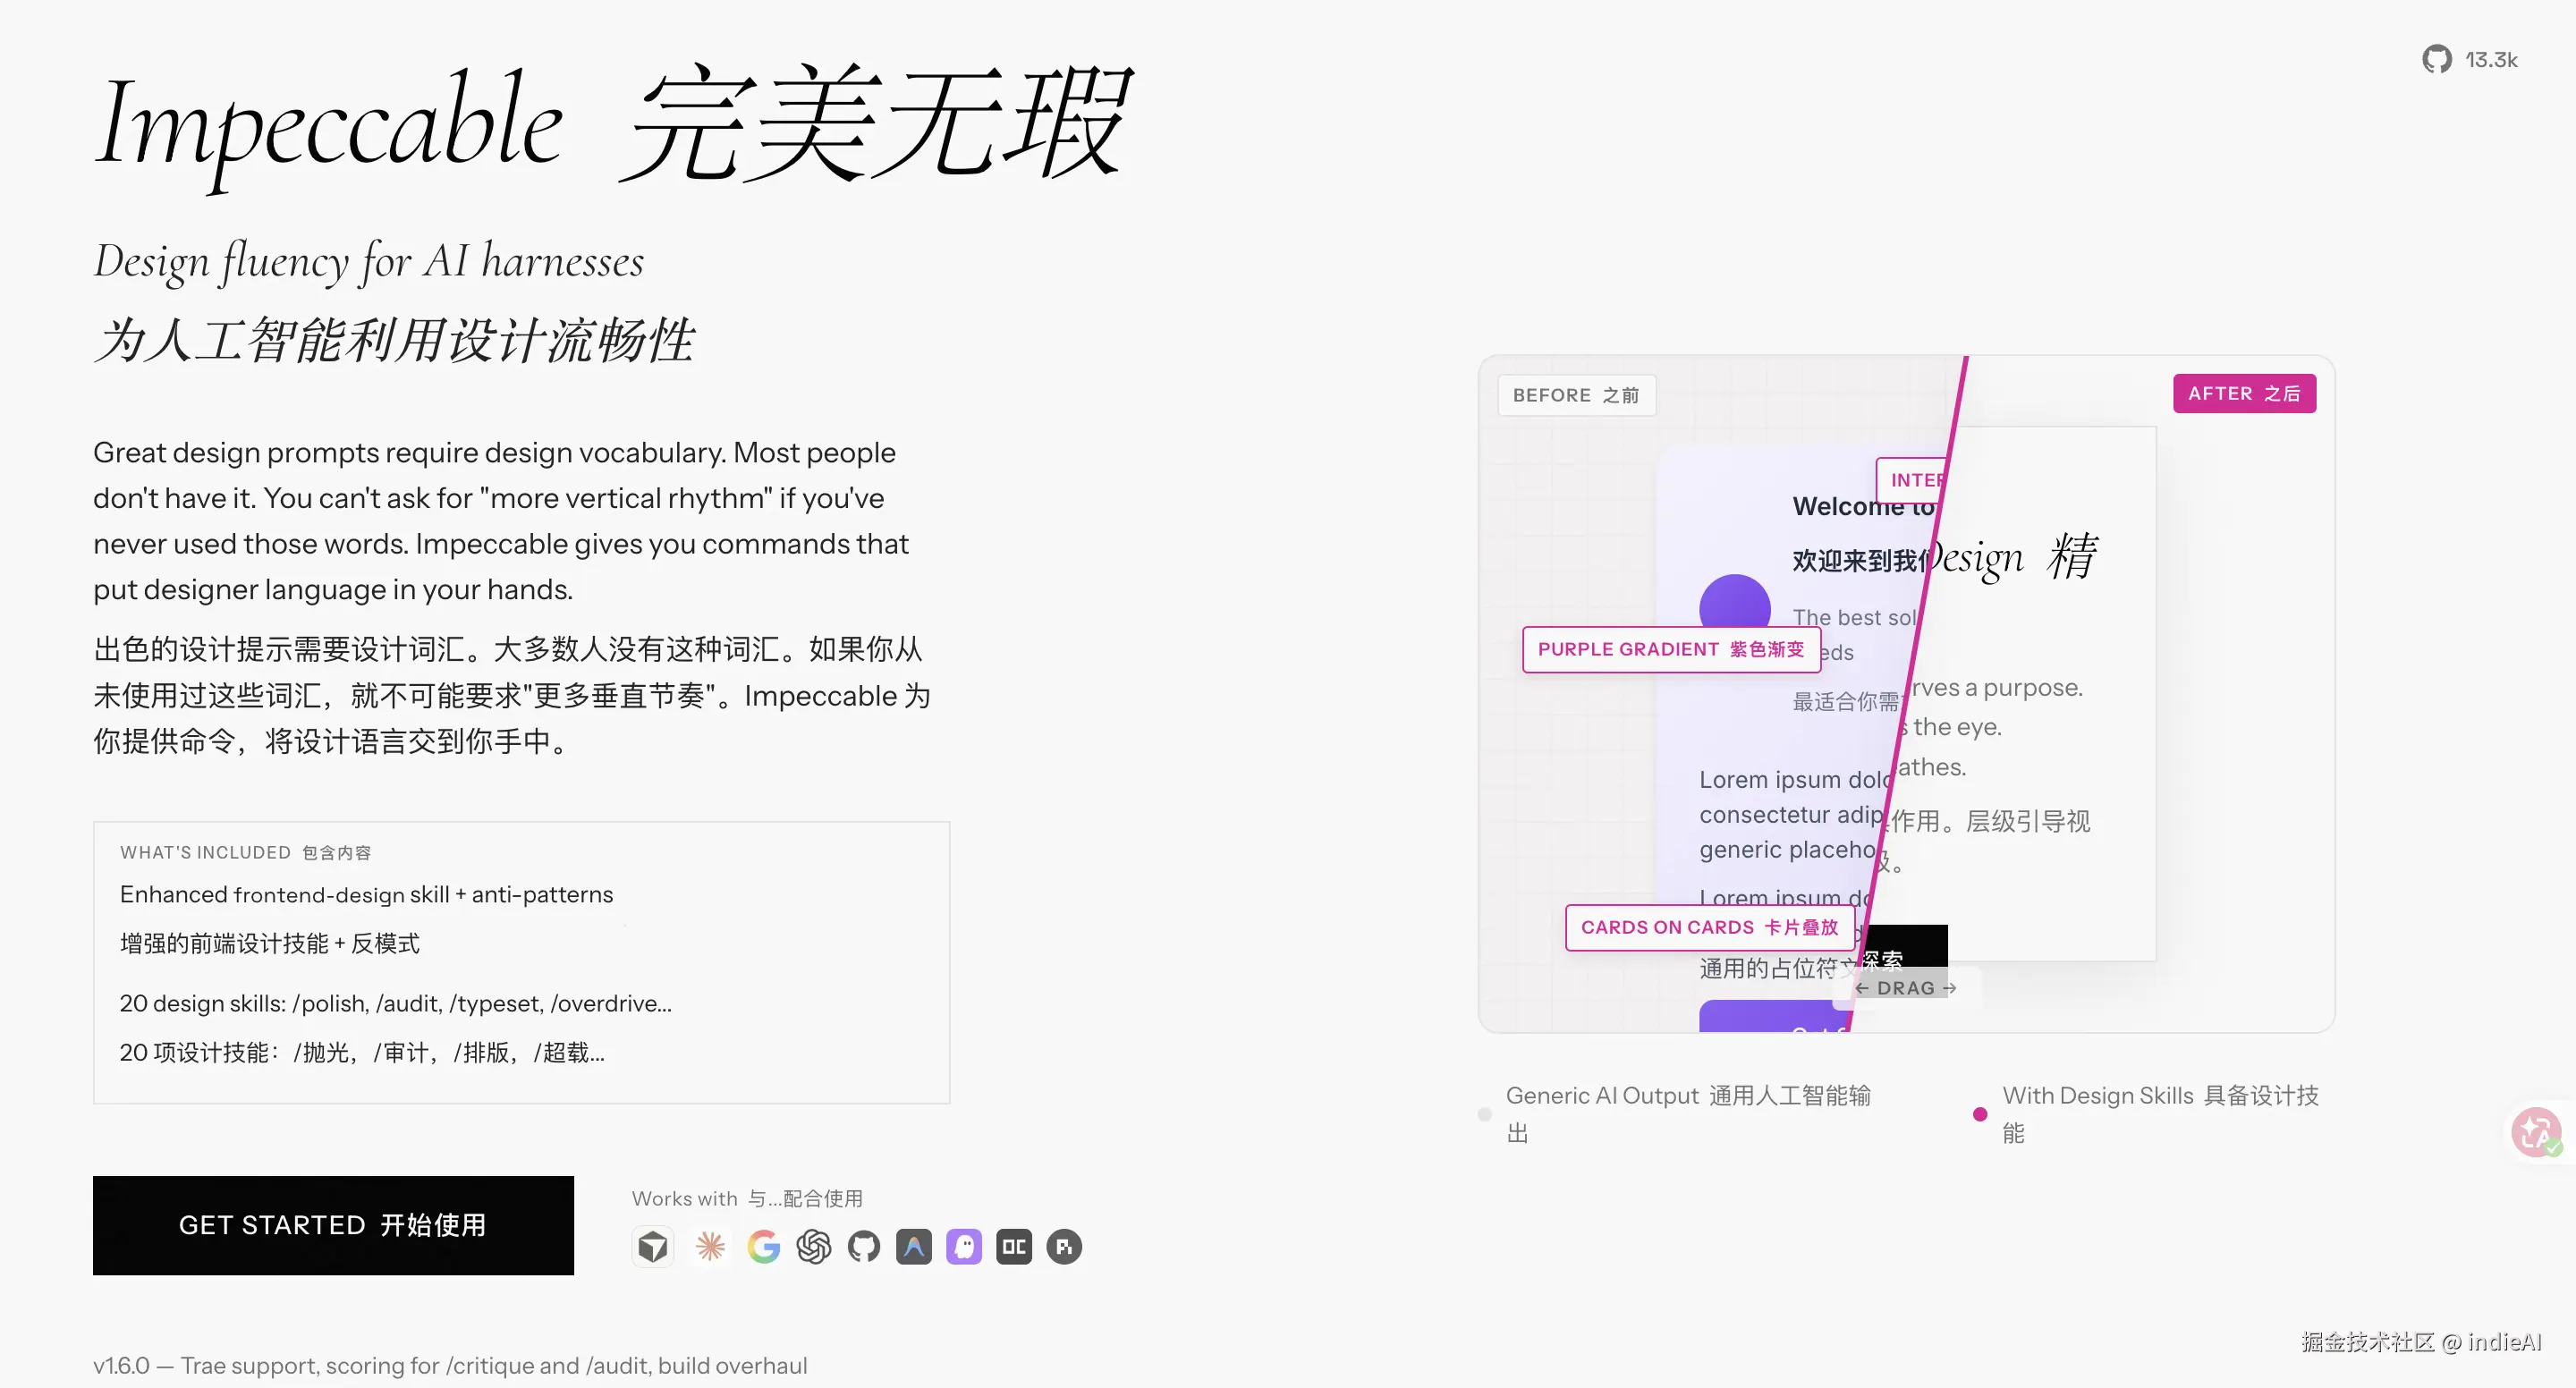
Task: Switch to the AFTER 之后 view
Action: 2244,393
